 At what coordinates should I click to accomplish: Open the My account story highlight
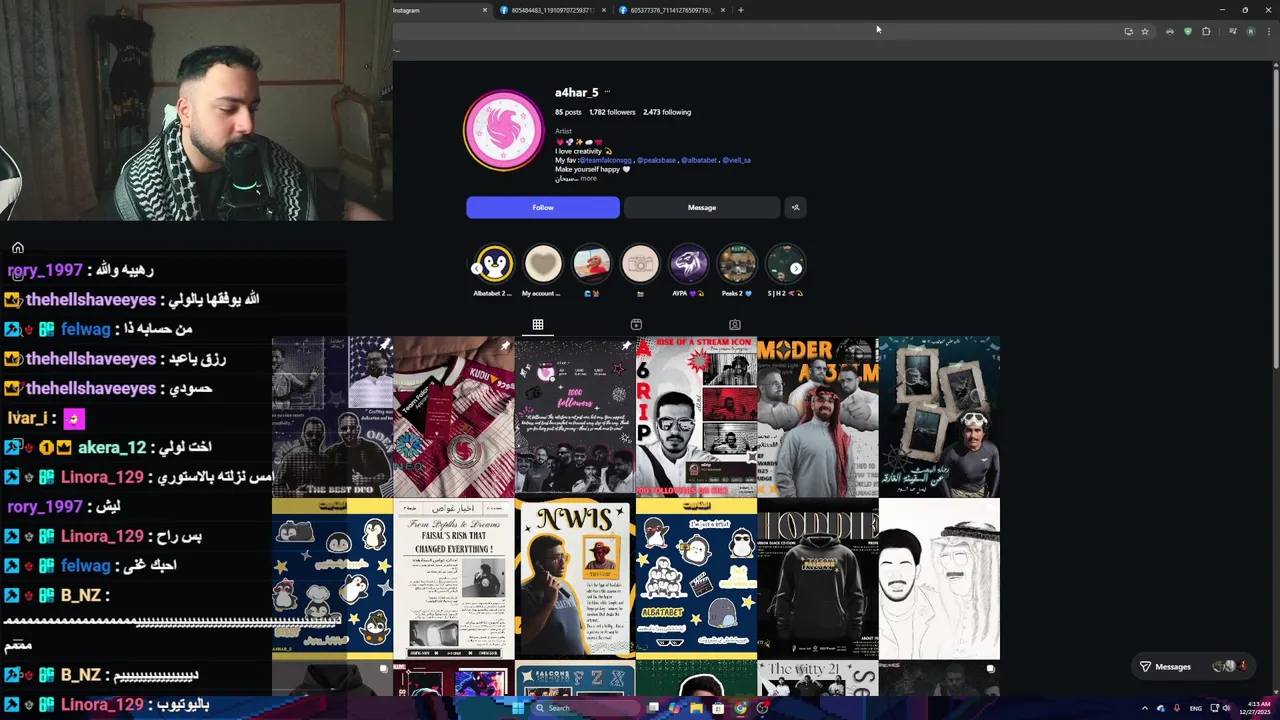click(x=543, y=265)
